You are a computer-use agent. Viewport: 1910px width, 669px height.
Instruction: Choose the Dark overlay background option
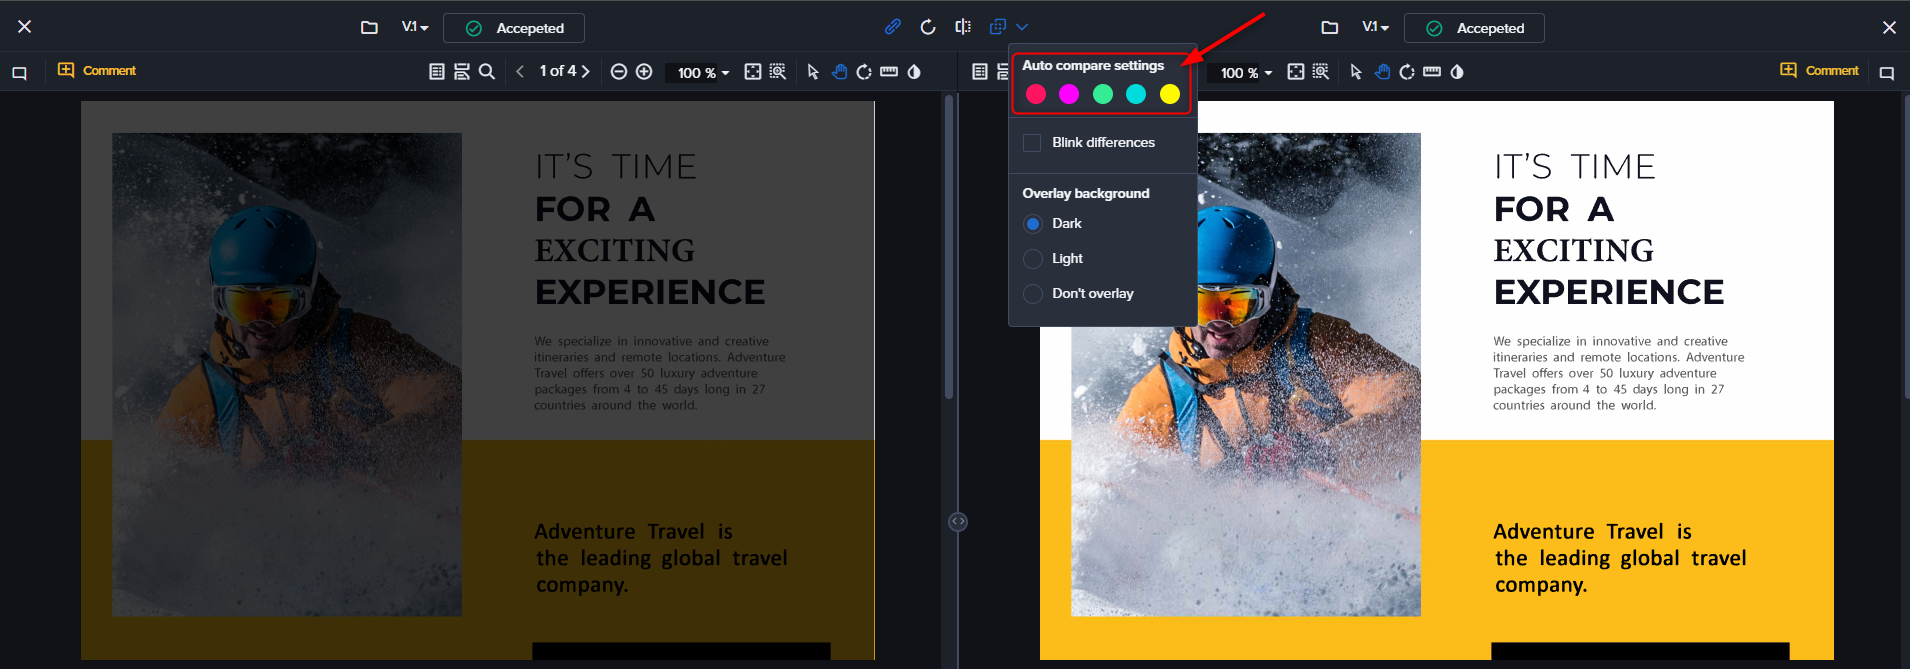point(1033,224)
